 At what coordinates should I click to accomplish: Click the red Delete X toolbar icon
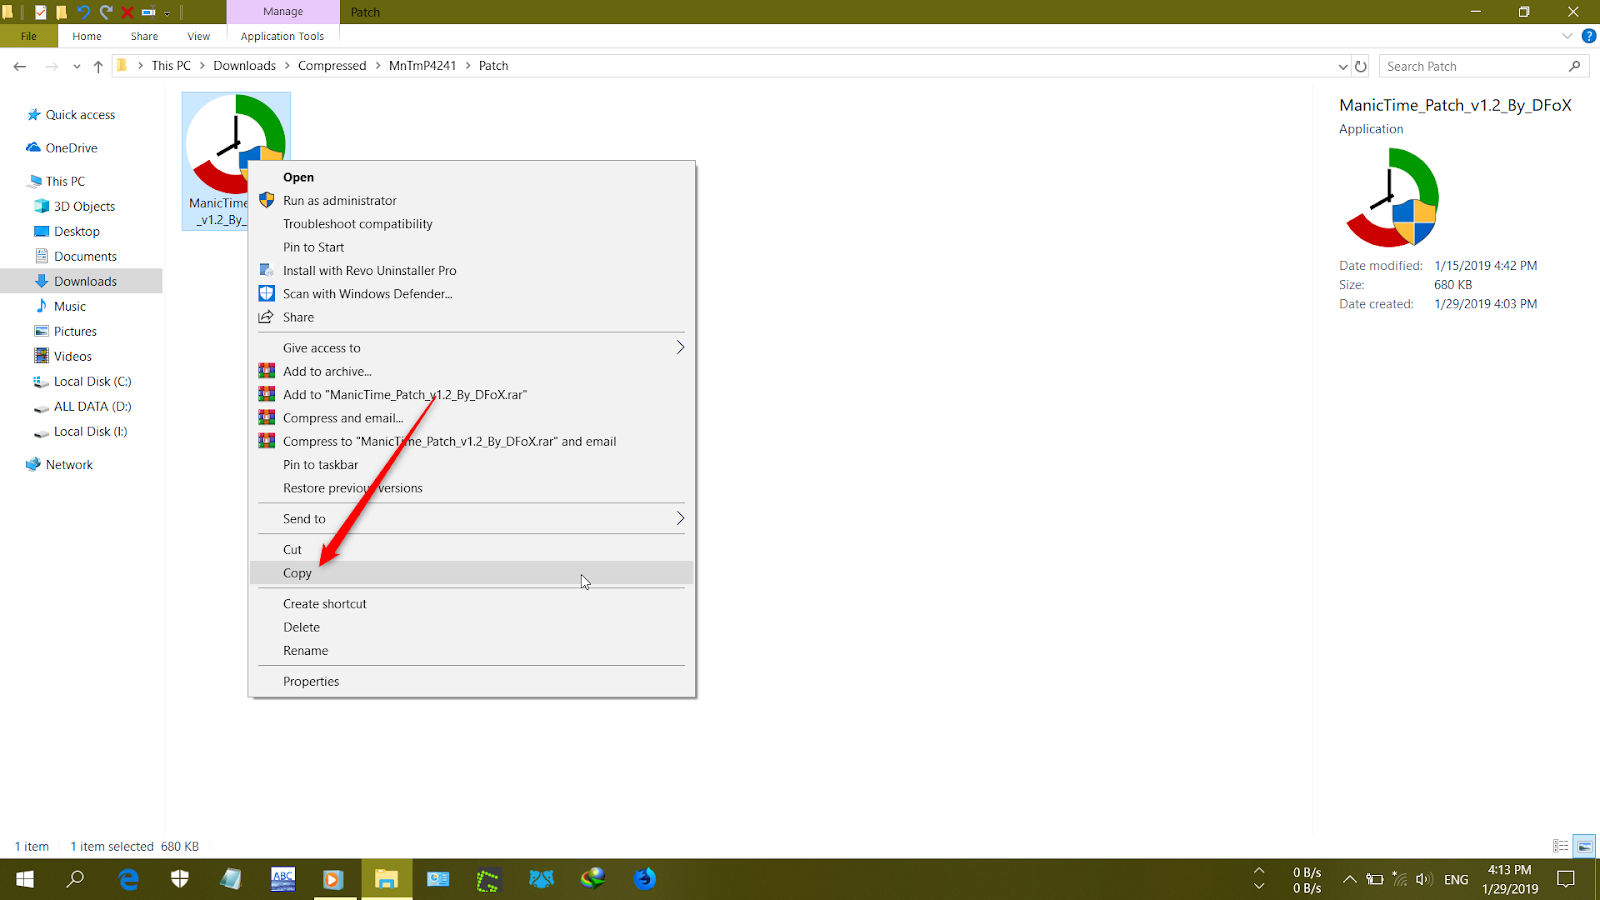tap(127, 12)
